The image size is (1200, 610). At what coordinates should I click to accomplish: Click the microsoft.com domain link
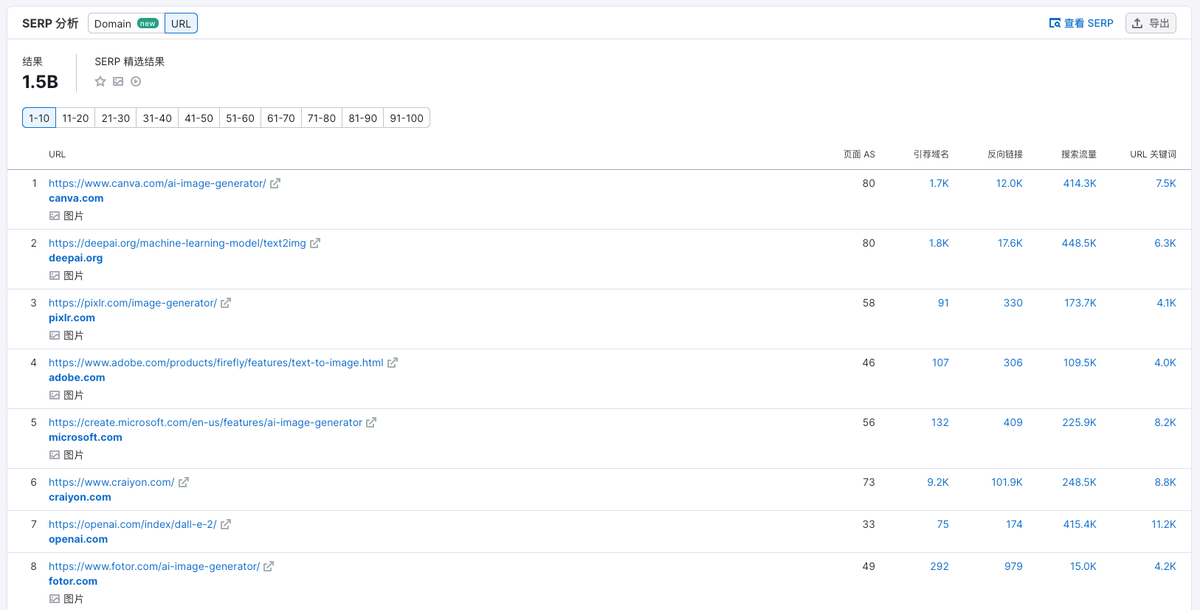85,437
